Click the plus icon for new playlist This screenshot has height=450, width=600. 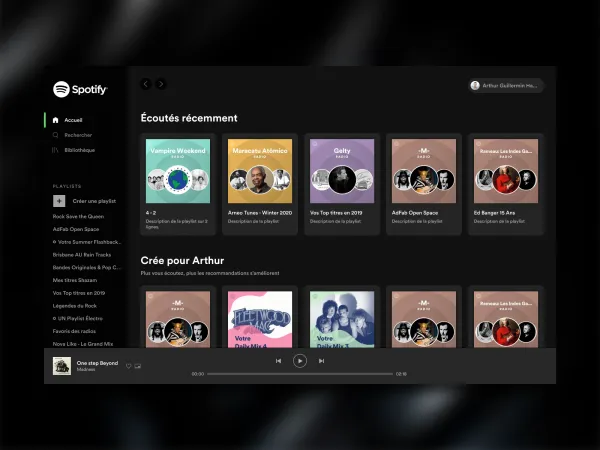point(59,201)
